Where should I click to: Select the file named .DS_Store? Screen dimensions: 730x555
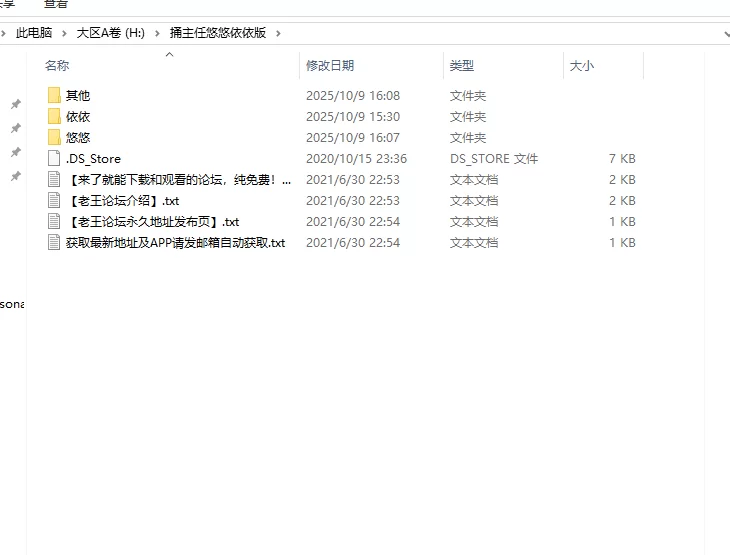click(93, 159)
